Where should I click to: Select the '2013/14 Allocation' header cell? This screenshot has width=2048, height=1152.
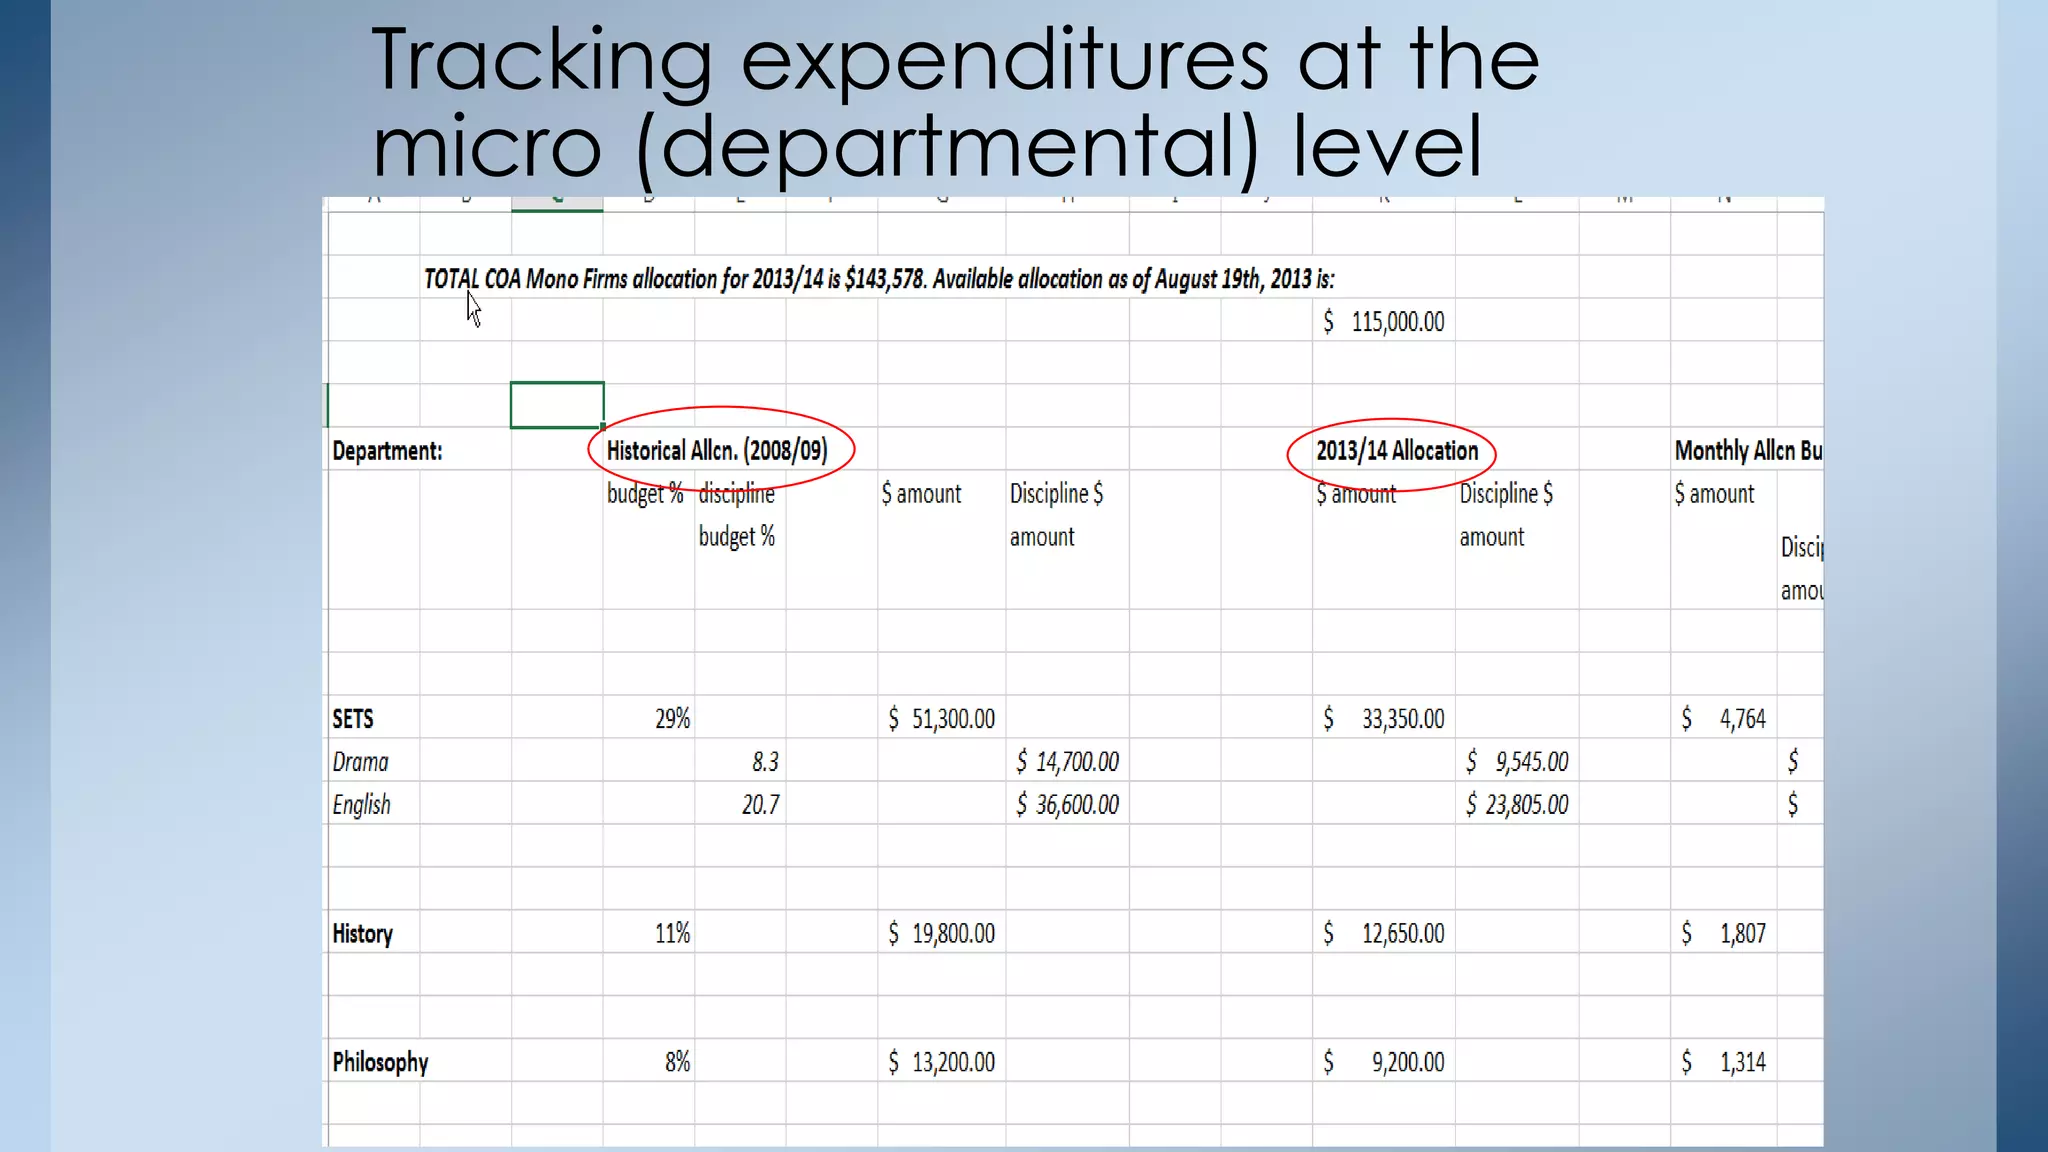click(1396, 451)
